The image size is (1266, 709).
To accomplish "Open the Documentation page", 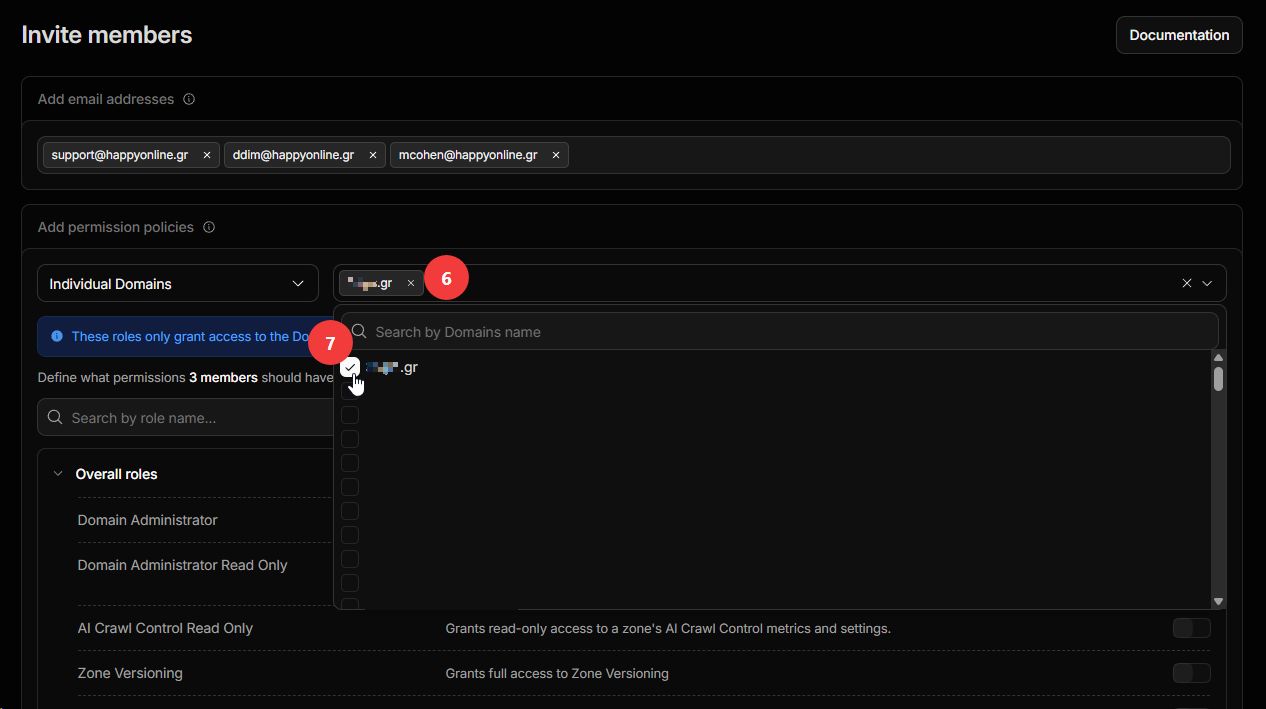I will pos(1179,35).
